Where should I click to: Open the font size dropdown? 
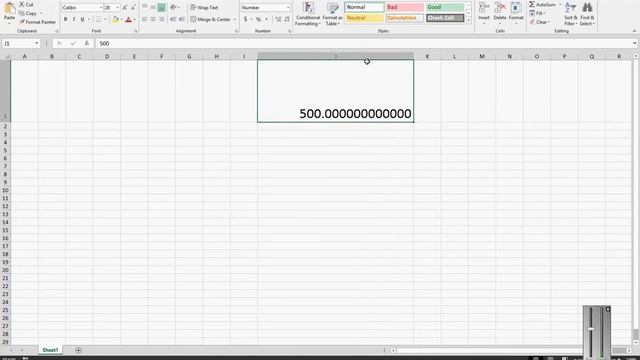point(118,8)
